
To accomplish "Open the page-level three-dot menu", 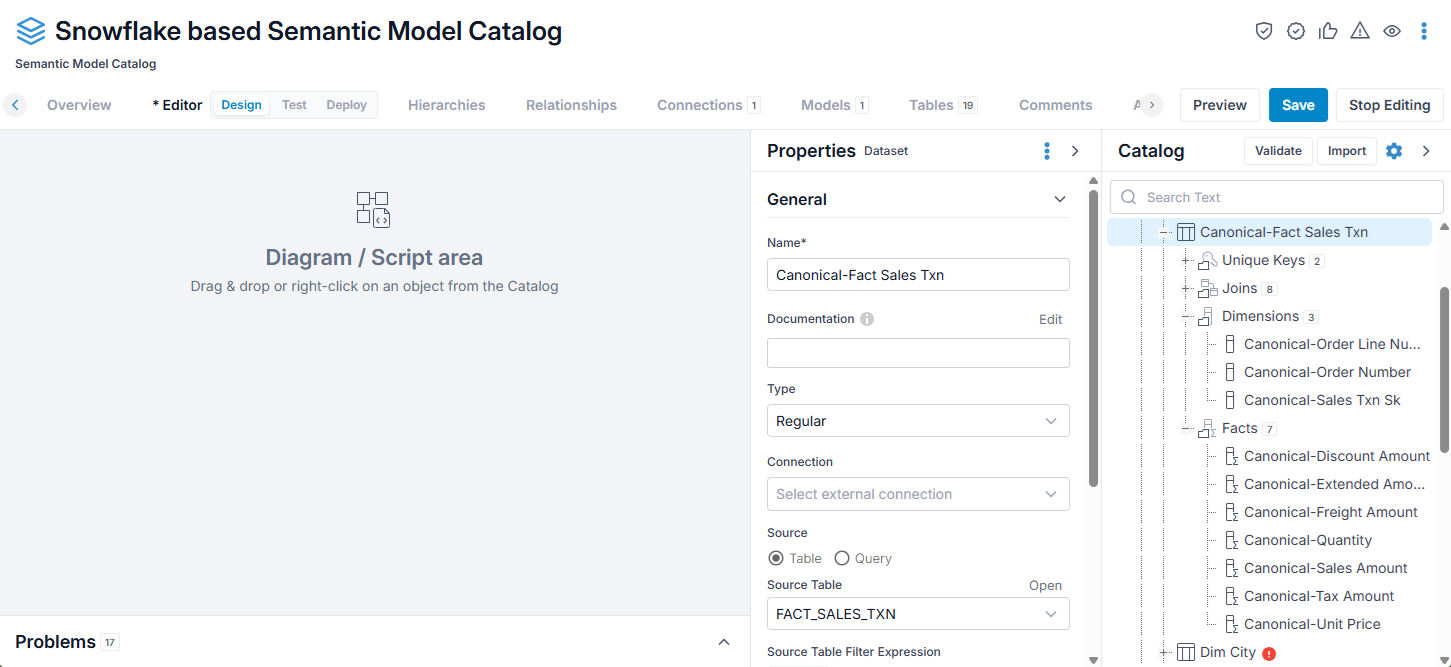I will point(1424,31).
